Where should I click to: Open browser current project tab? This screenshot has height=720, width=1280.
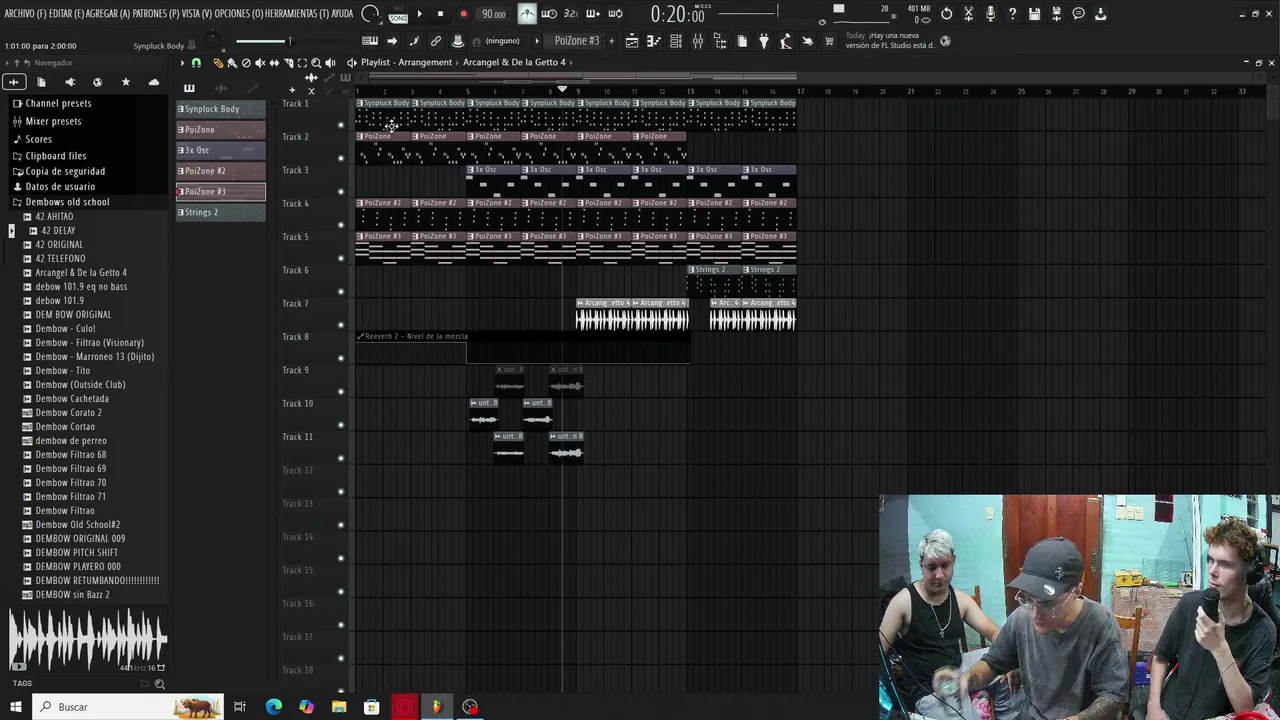coord(41,82)
